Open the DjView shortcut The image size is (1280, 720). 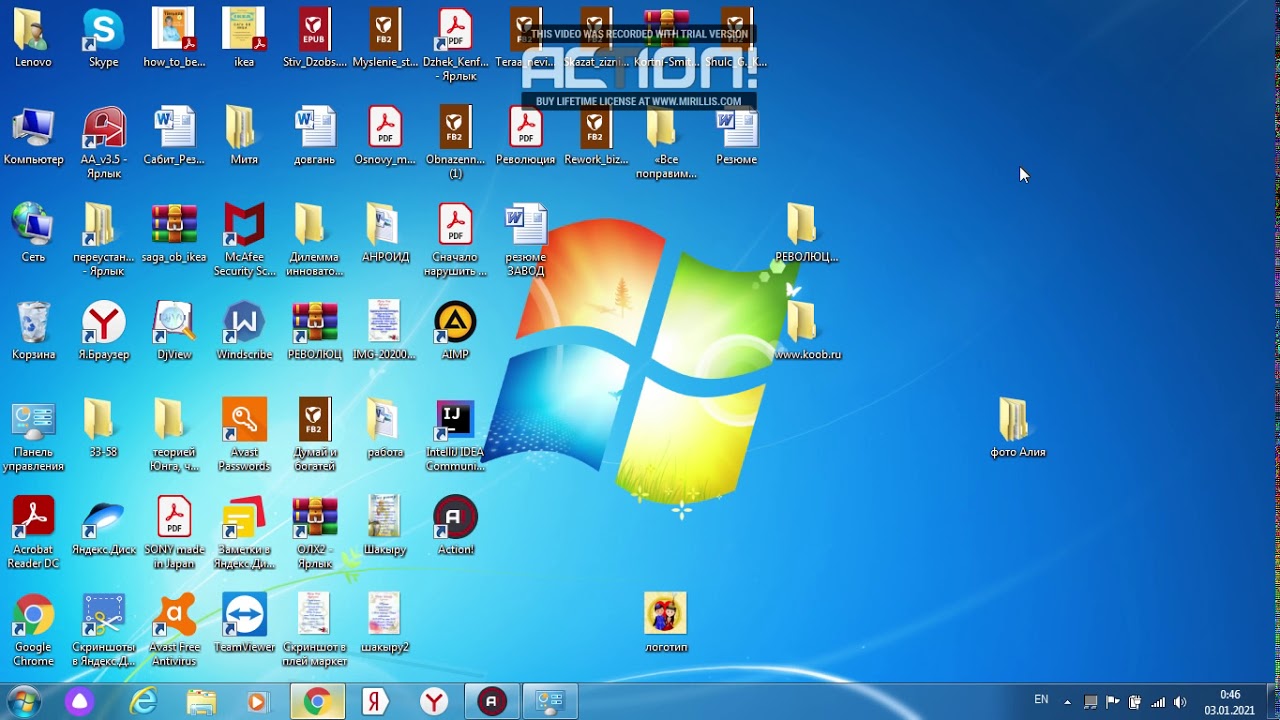[174, 330]
